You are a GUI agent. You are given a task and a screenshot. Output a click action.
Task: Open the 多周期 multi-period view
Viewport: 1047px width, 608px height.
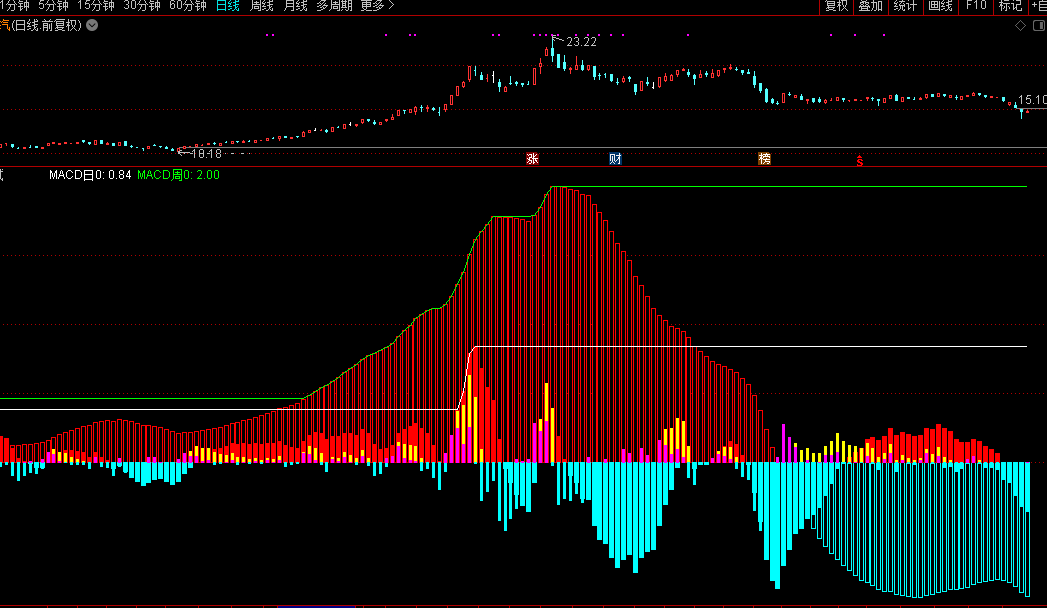[x=334, y=6]
